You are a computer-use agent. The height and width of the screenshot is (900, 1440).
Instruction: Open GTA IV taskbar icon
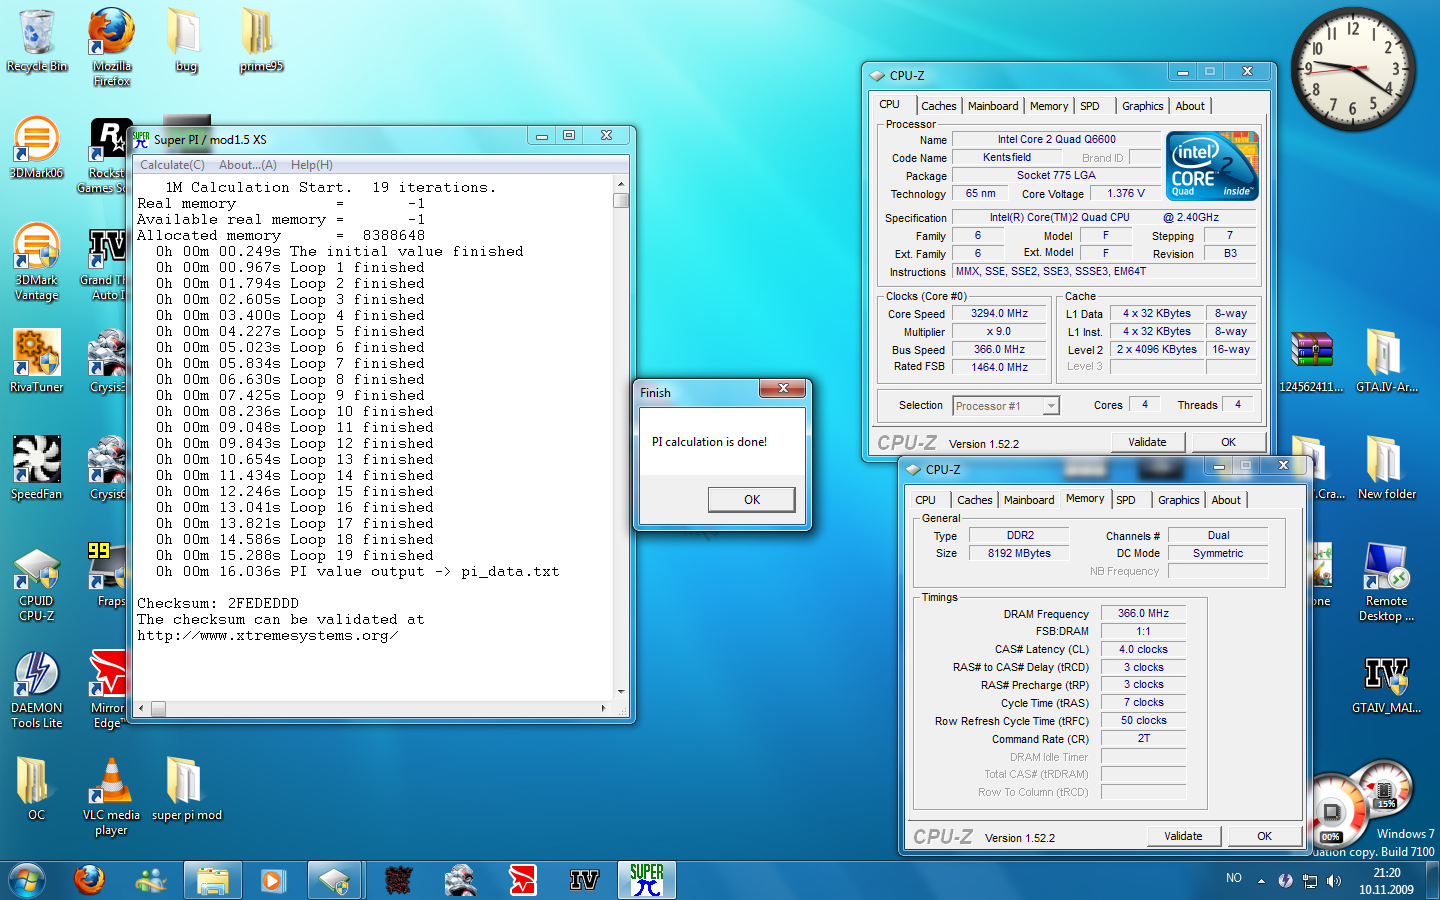(x=584, y=880)
